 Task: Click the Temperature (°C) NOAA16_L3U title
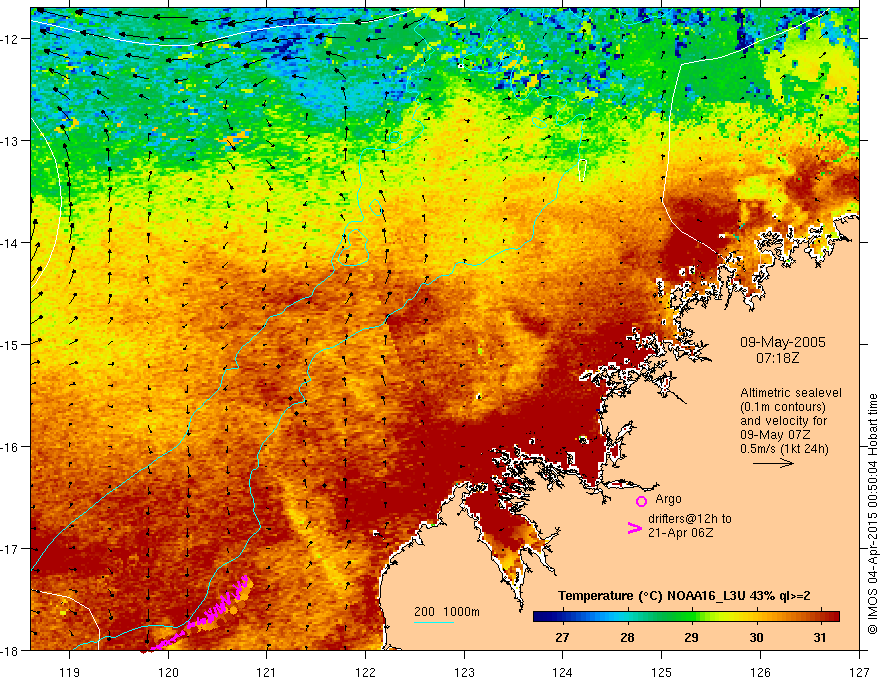684,596
